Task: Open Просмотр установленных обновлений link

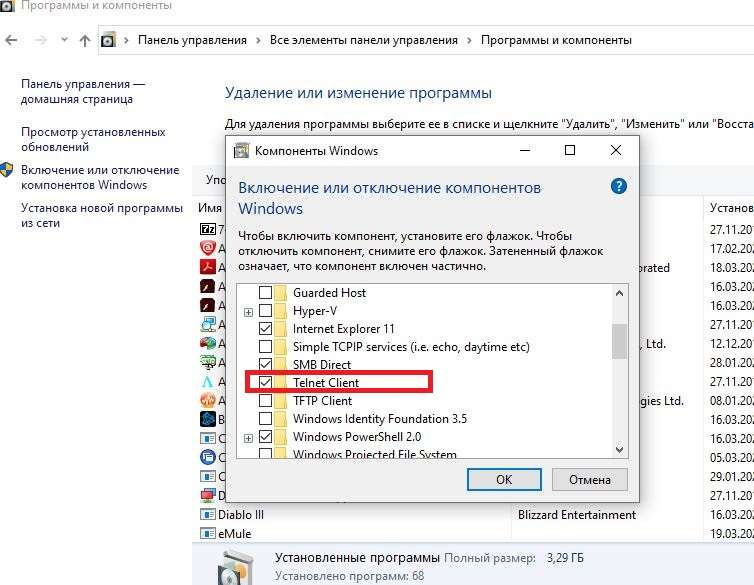Action: click(x=93, y=139)
